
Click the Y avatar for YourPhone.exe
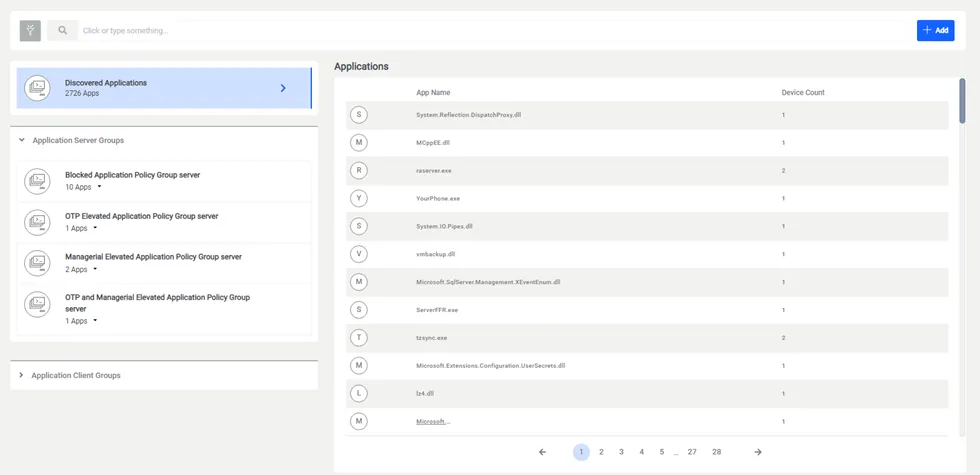(359, 199)
